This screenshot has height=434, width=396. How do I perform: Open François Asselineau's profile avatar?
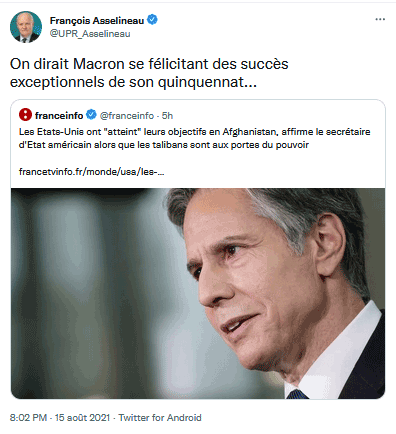pyautogui.click(x=26, y=27)
